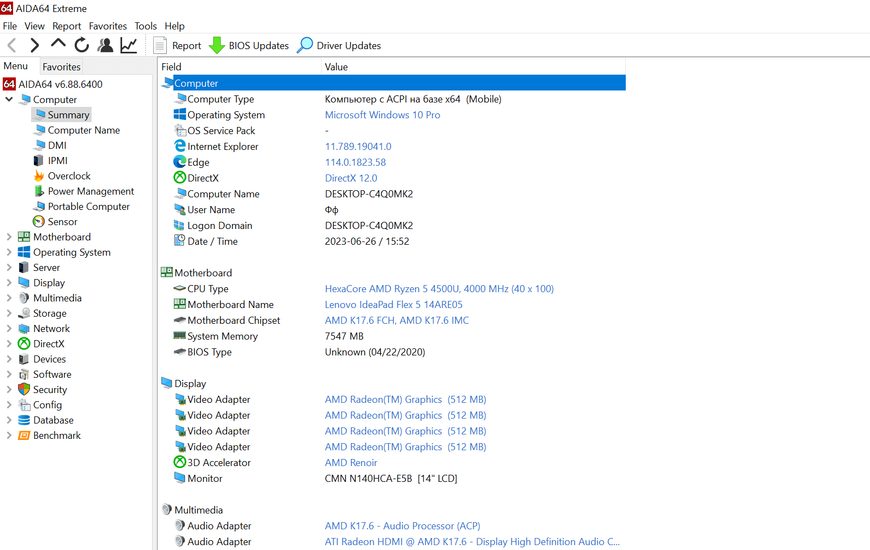
Task: Open the Tools menu
Action: (145, 26)
